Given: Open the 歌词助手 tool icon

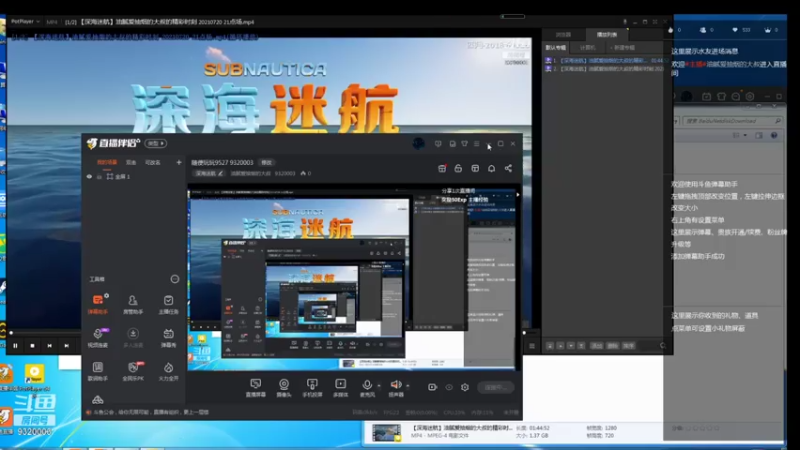Looking at the screenshot, I should pos(98,371).
